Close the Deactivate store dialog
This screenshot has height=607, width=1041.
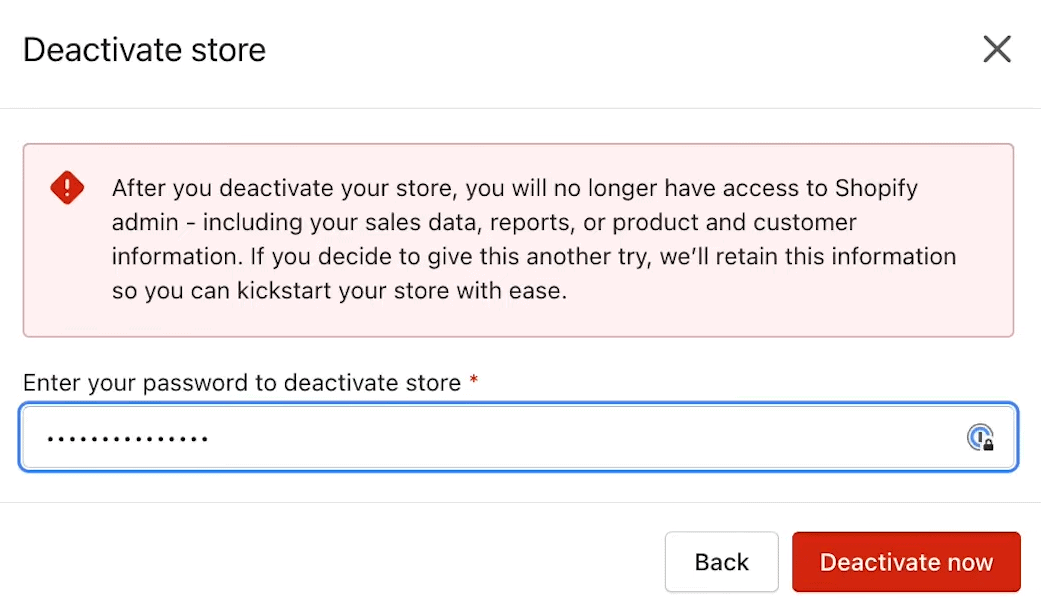pos(997,49)
